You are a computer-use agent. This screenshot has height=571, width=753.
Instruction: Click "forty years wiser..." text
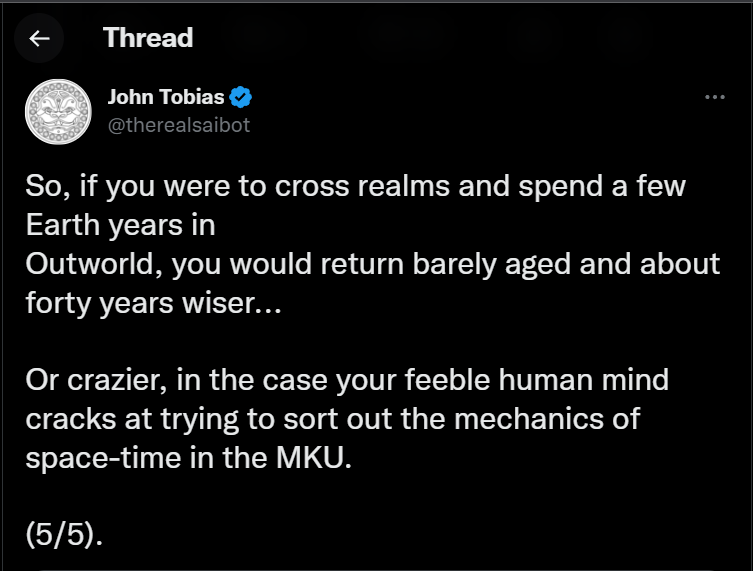coord(153,302)
